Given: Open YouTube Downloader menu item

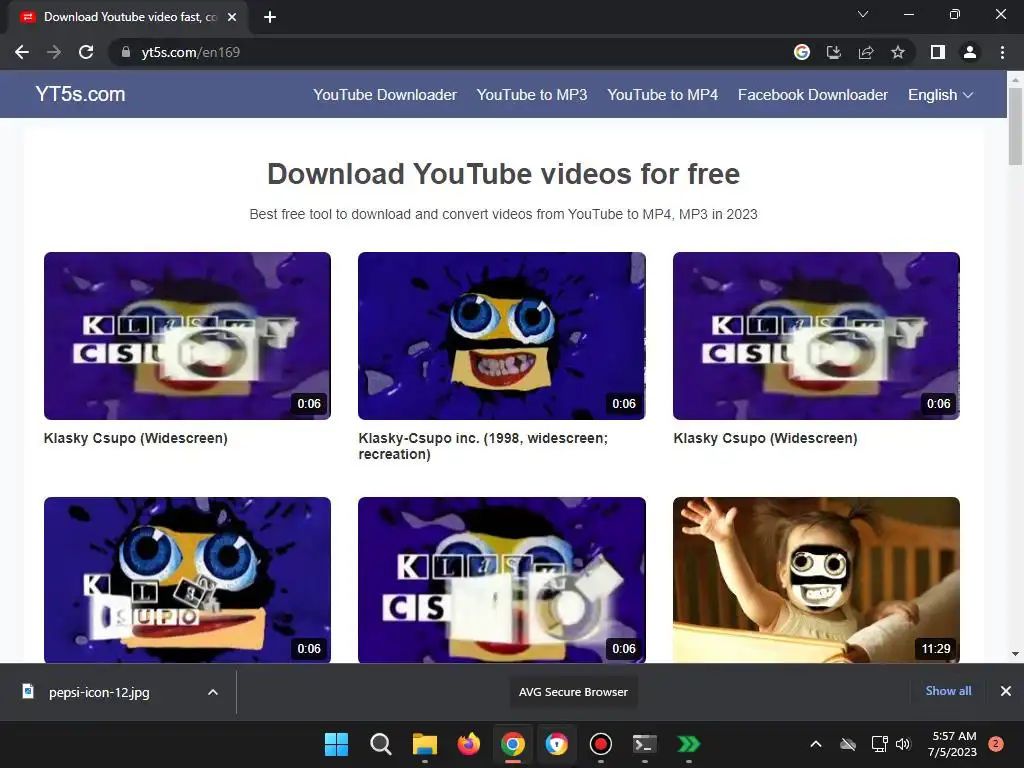Looking at the screenshot, I should tap(385, 95).
